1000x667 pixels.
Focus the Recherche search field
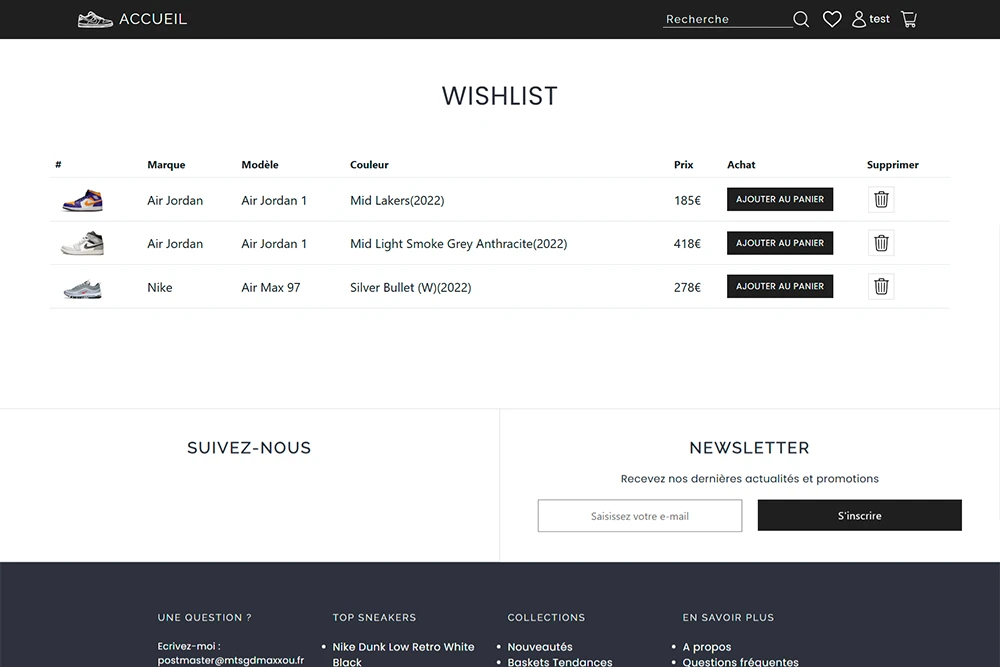coord(727,19)
